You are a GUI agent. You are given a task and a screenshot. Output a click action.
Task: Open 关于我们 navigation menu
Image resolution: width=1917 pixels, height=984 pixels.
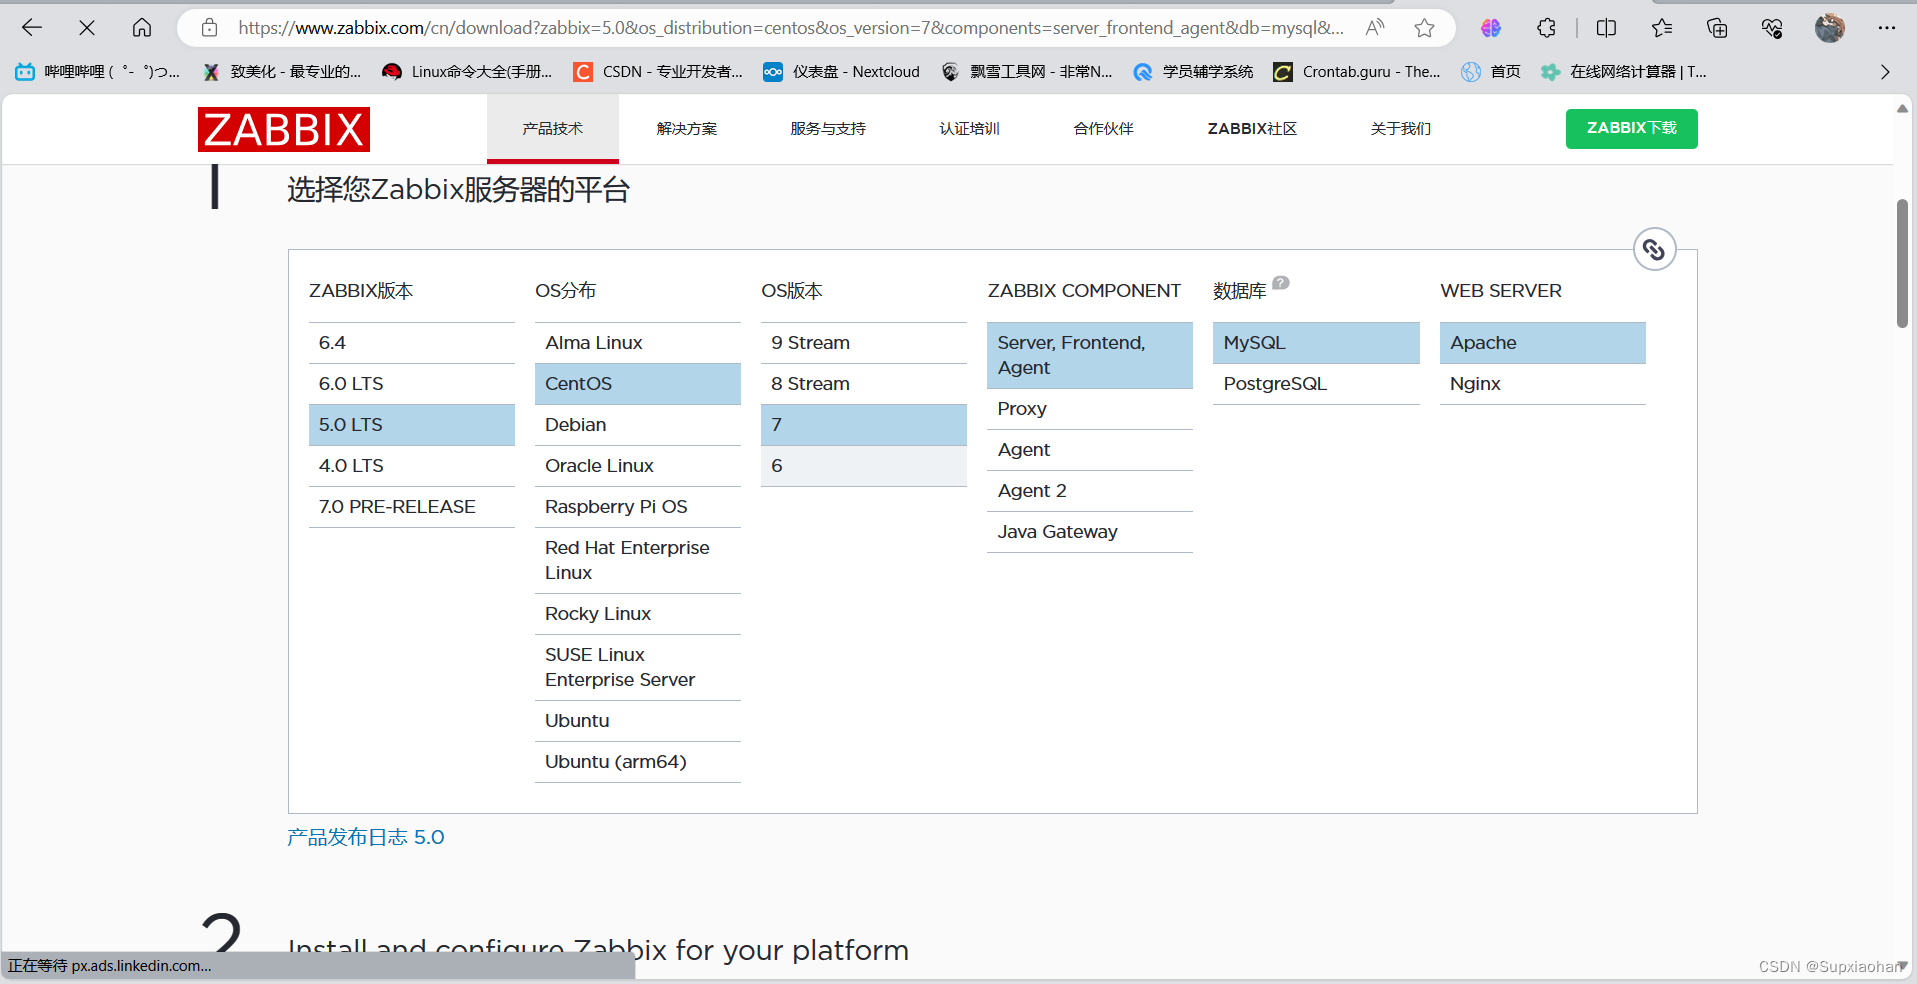coord(1400,129)
